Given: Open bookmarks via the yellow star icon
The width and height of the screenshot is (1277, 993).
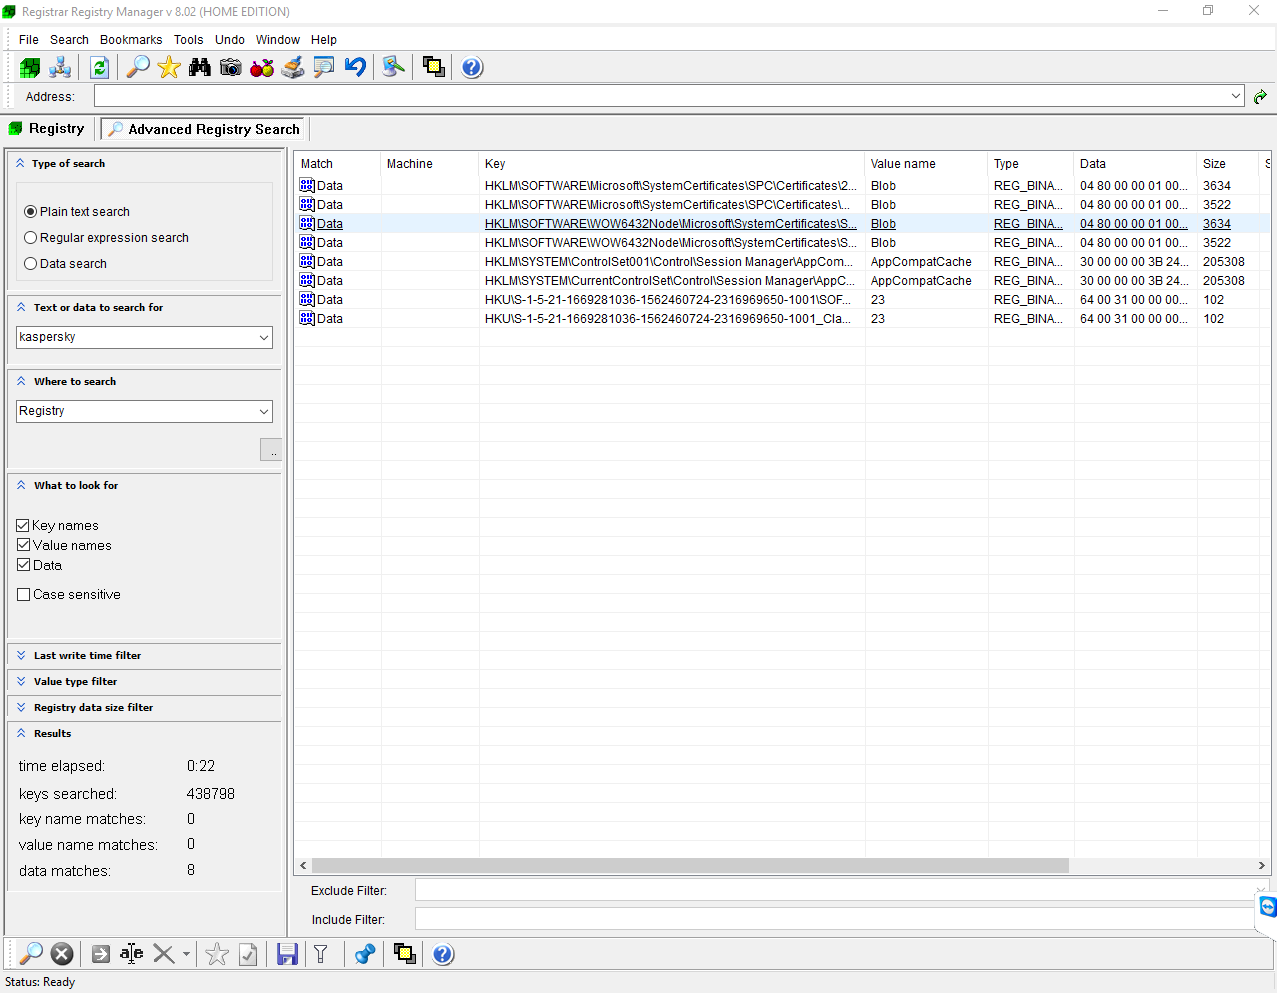Looking at the screenshot, I should tap(169, 67).
